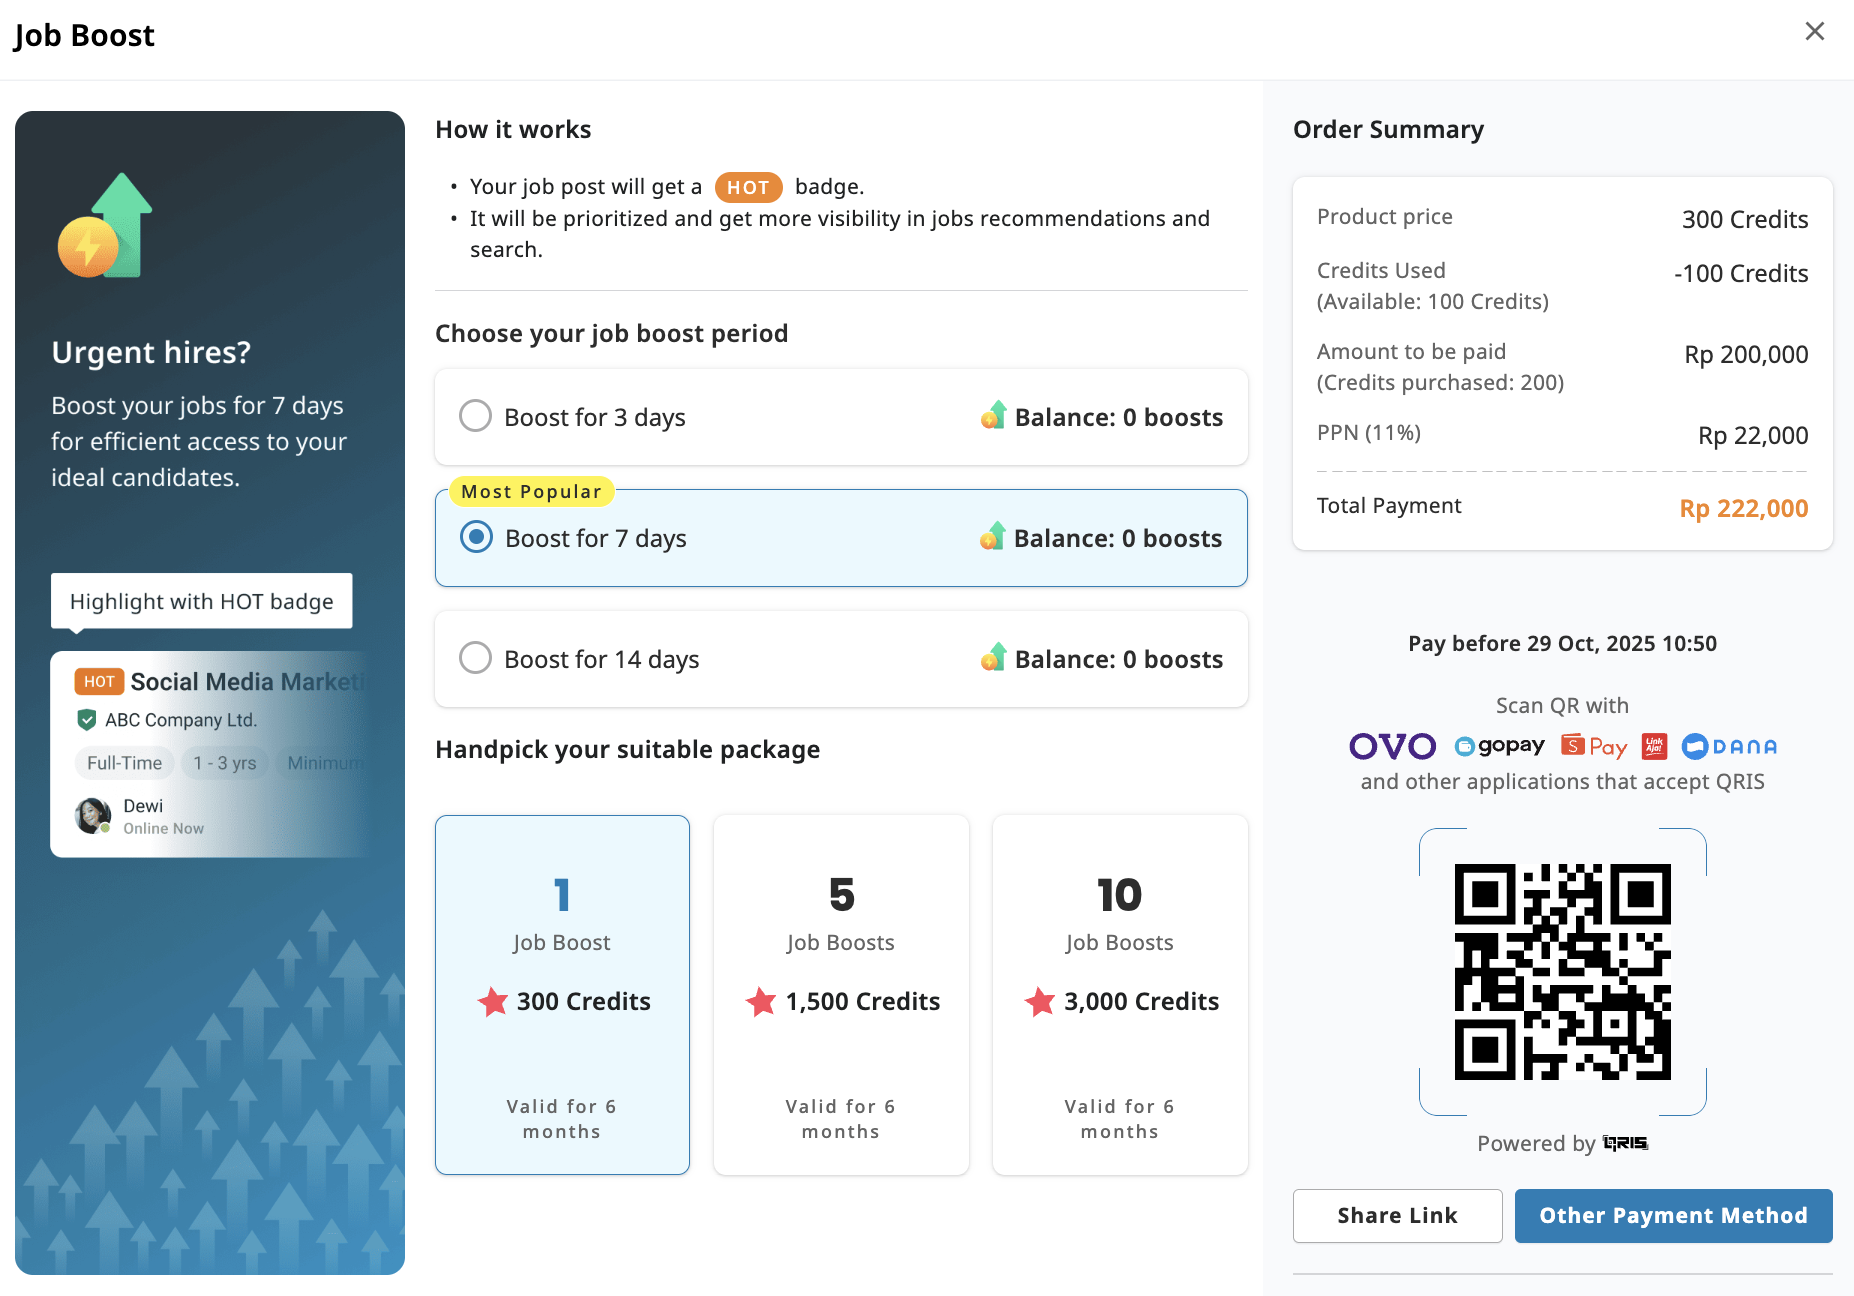Click the LinkAja icon
The image size is (1854, 1296).
point(1654,746)
